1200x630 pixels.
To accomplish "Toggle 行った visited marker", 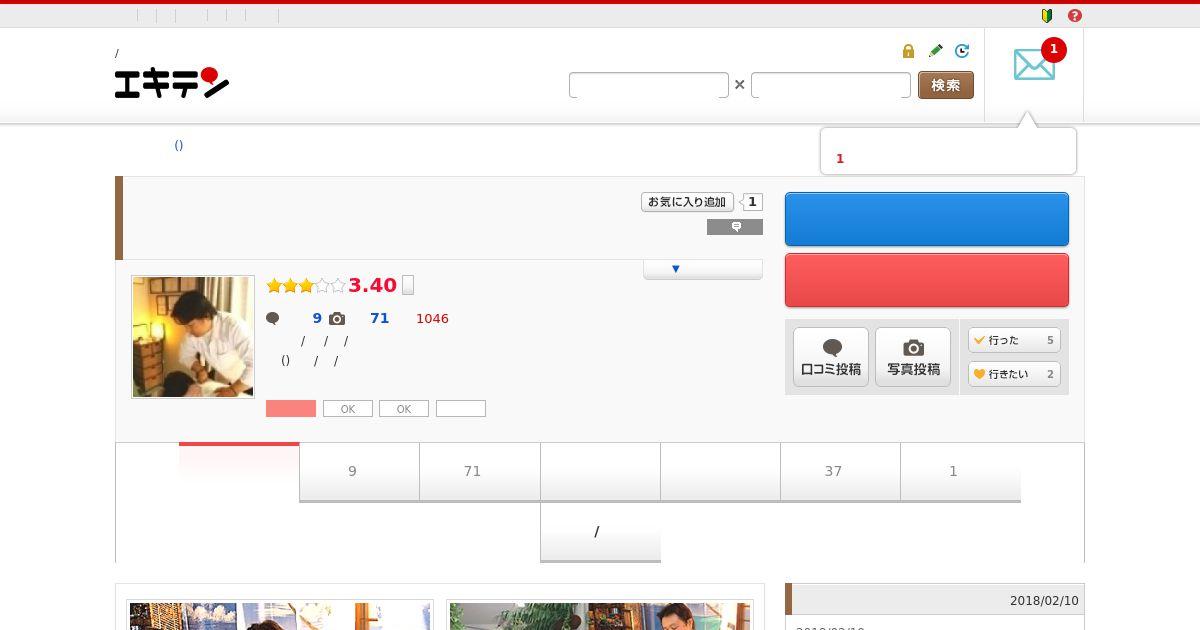I will point(1014,340).
